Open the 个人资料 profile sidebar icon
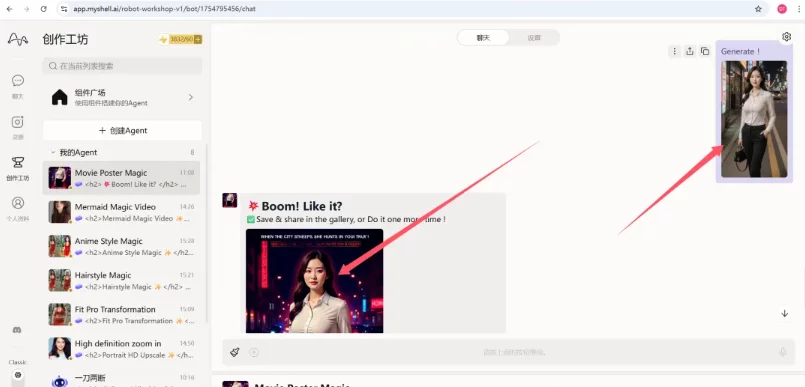The width and height of the screenshot is (805, 387). (18, 203)
